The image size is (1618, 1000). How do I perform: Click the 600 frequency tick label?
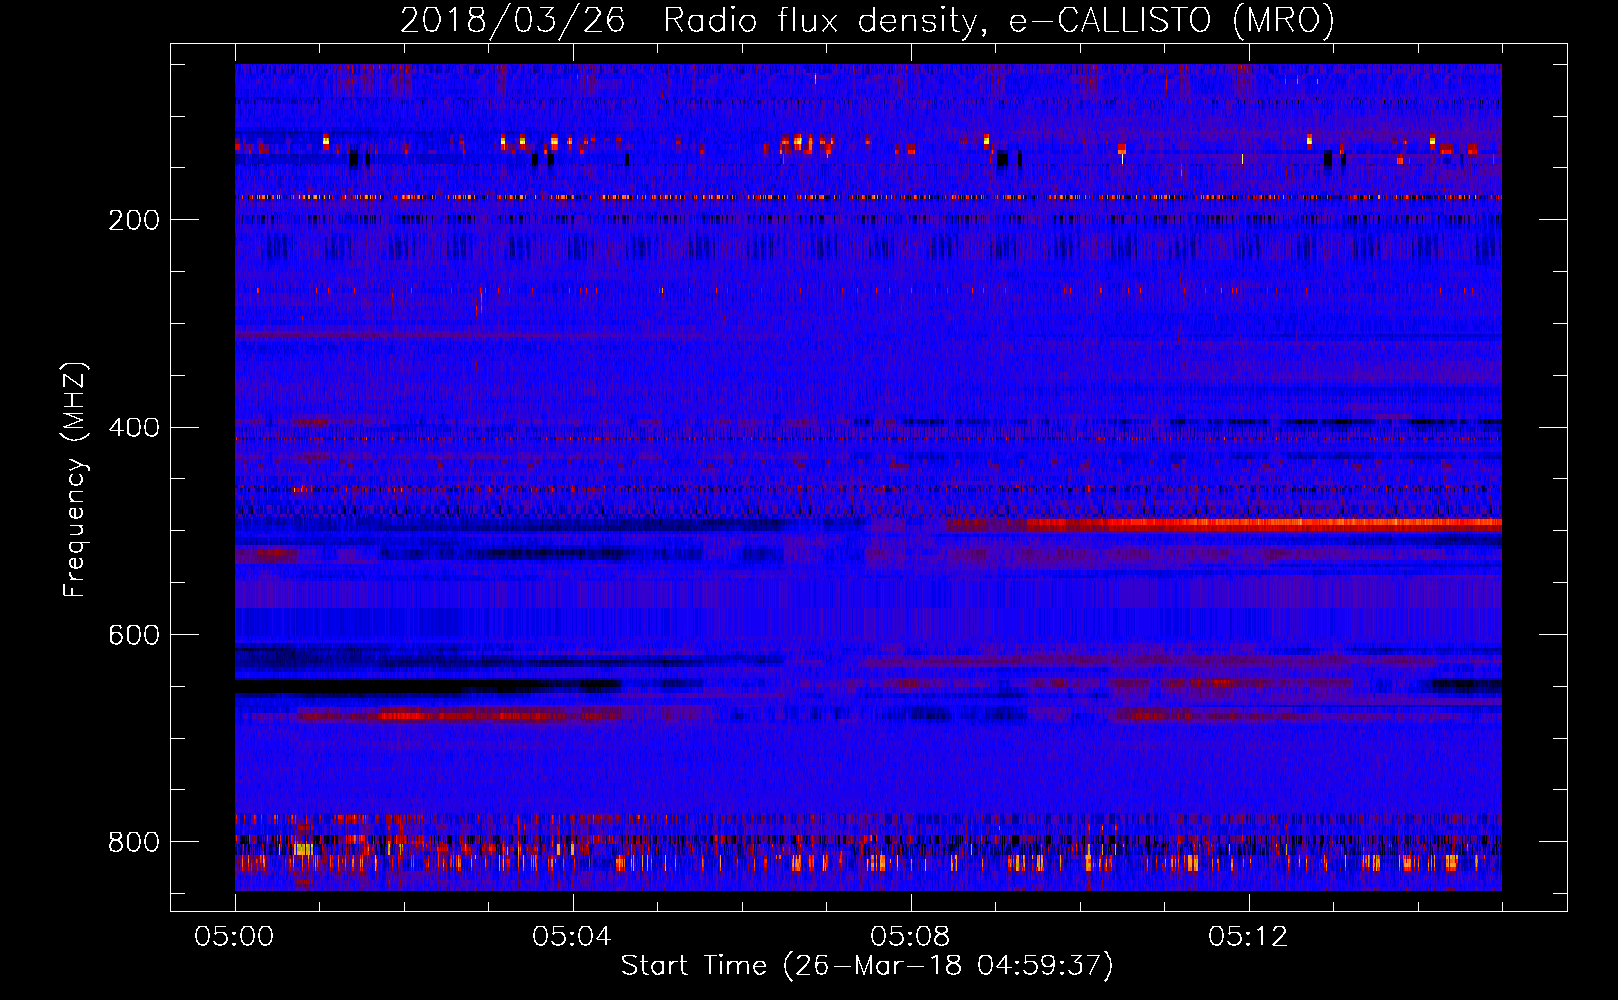(x=134, y=635)
